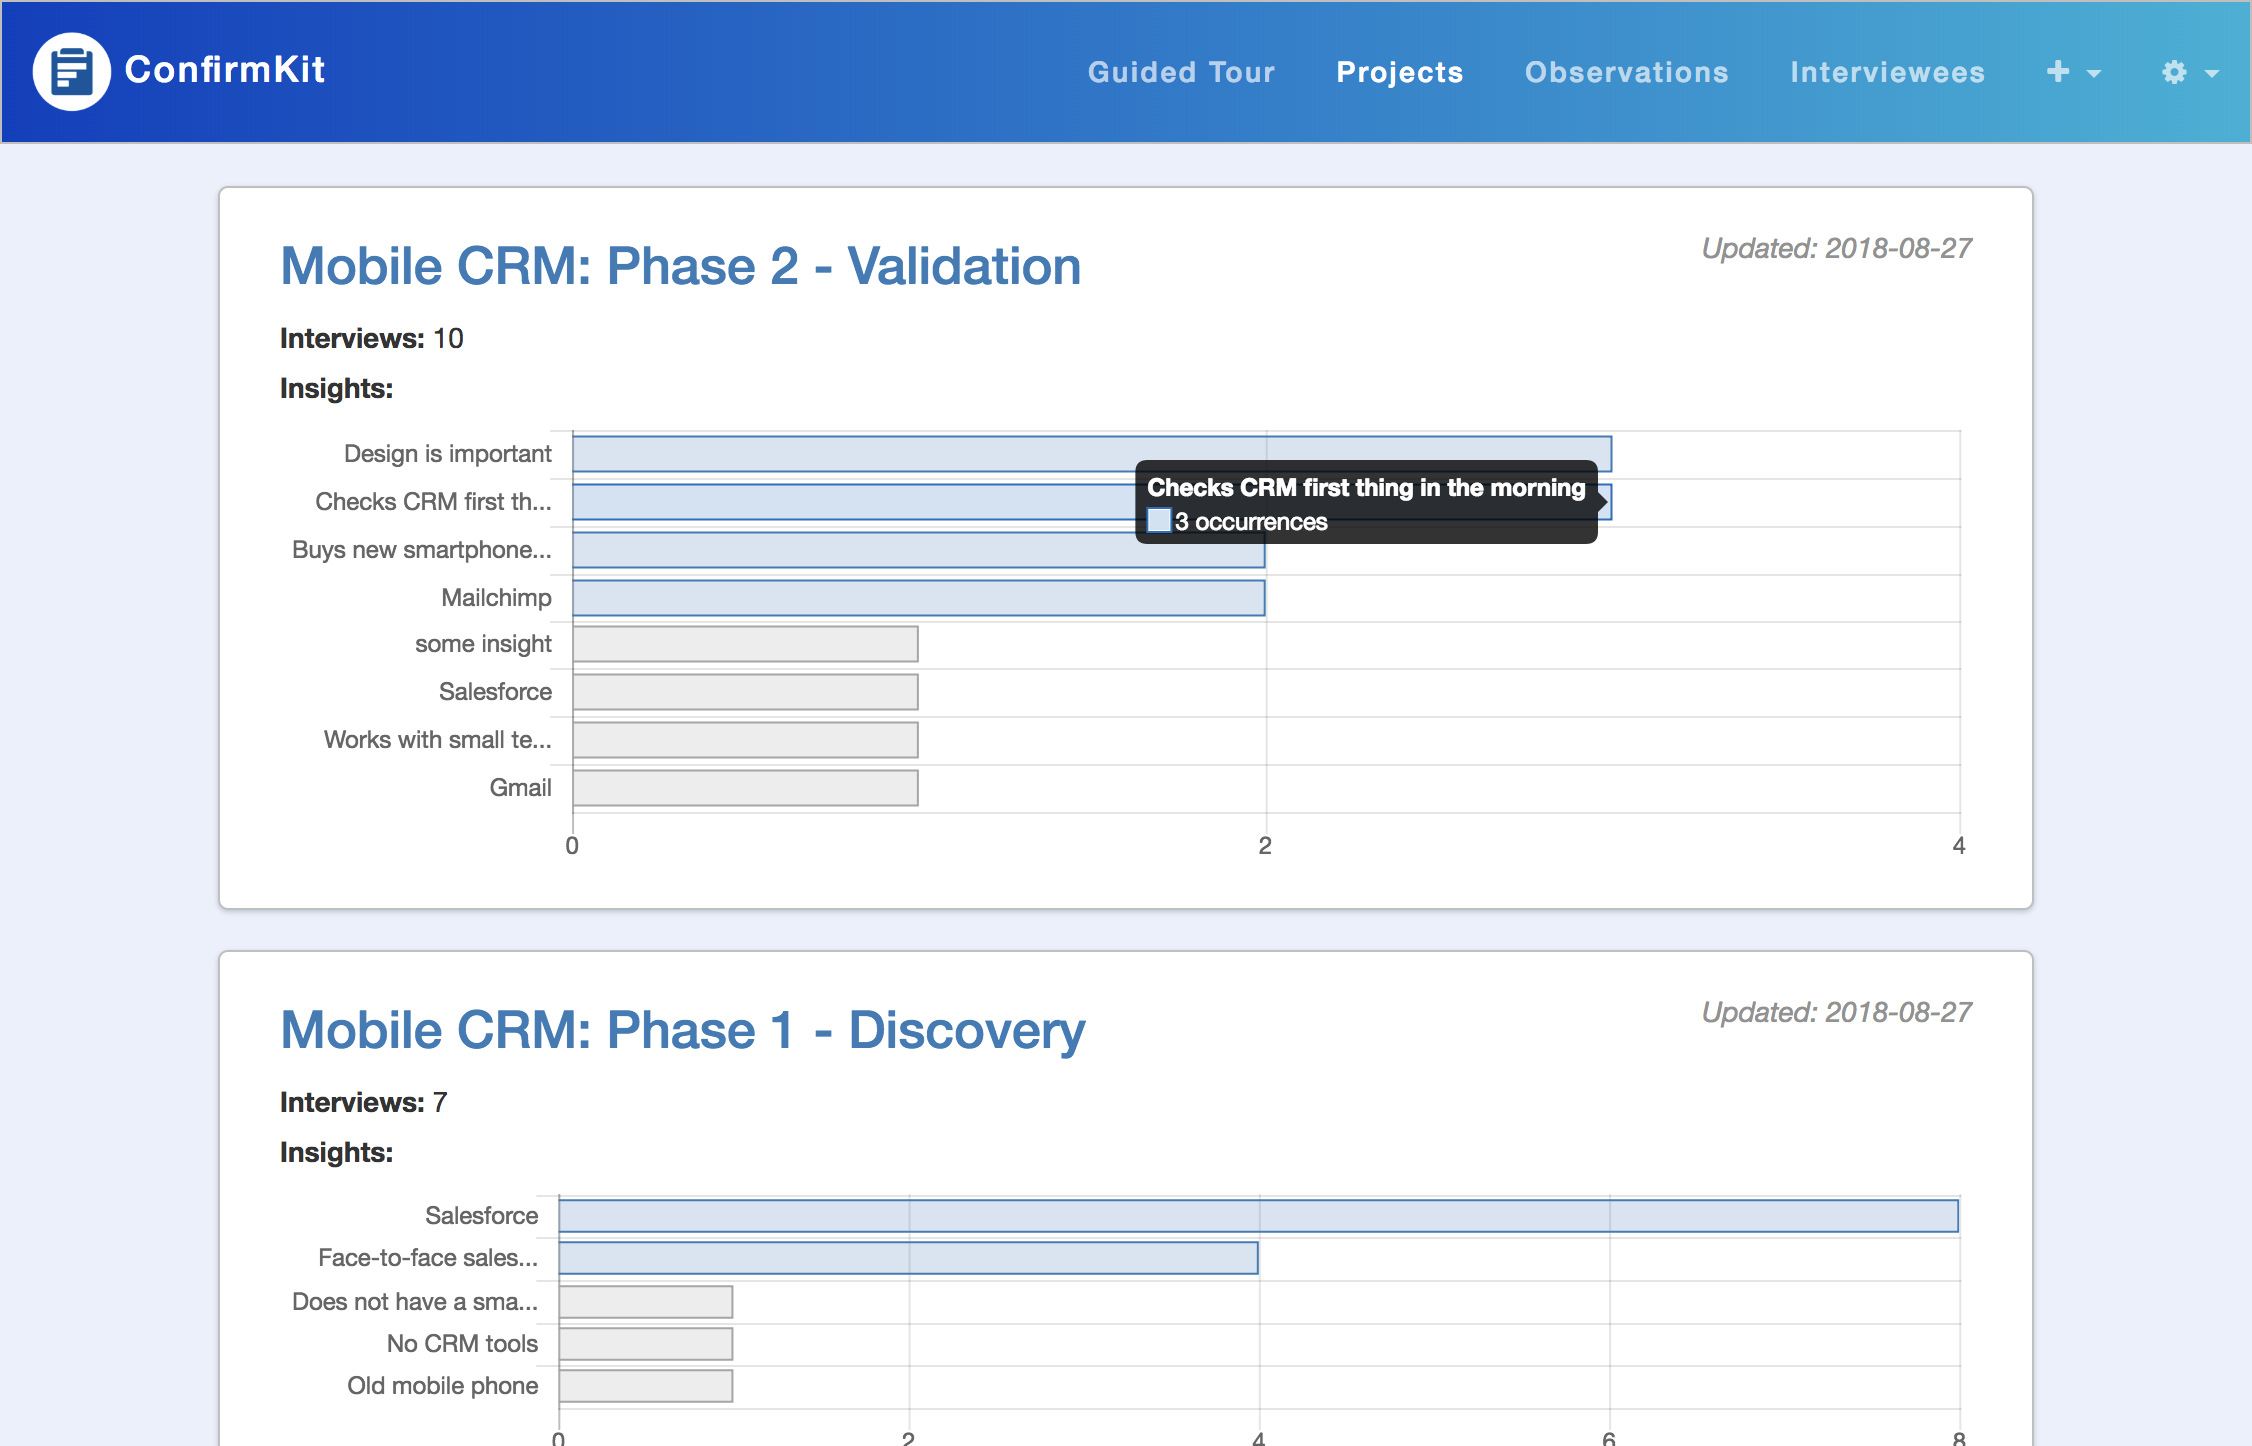Open Mobile CRM: Phase 1 - Discovery project

pos(682,1030)
